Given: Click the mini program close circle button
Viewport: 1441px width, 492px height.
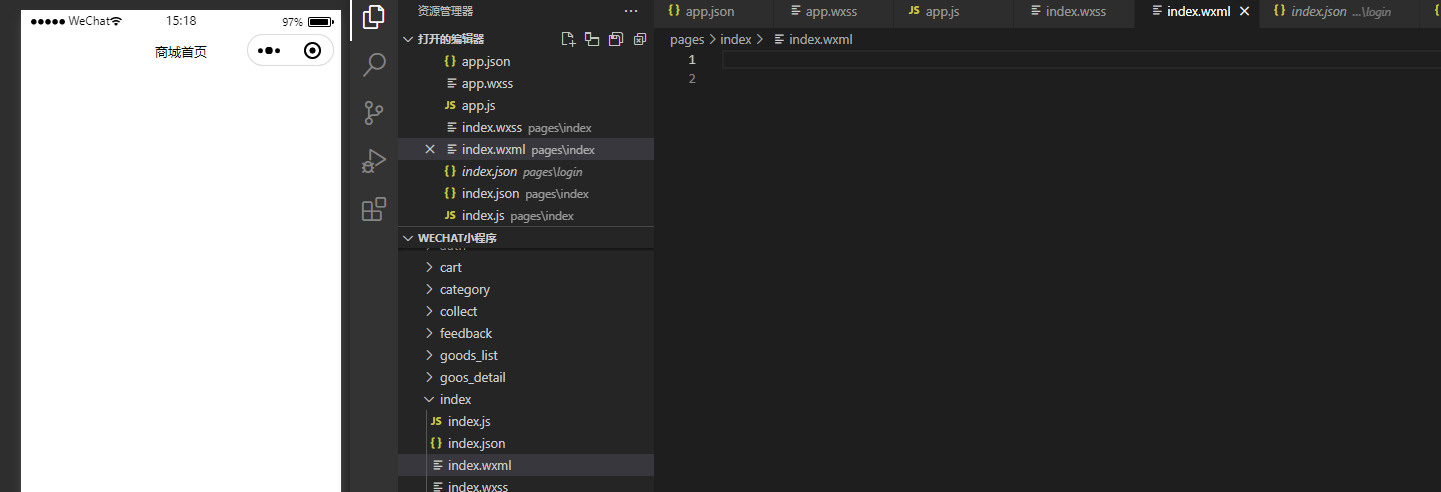Looking at the screenshot, I should 312,51.
